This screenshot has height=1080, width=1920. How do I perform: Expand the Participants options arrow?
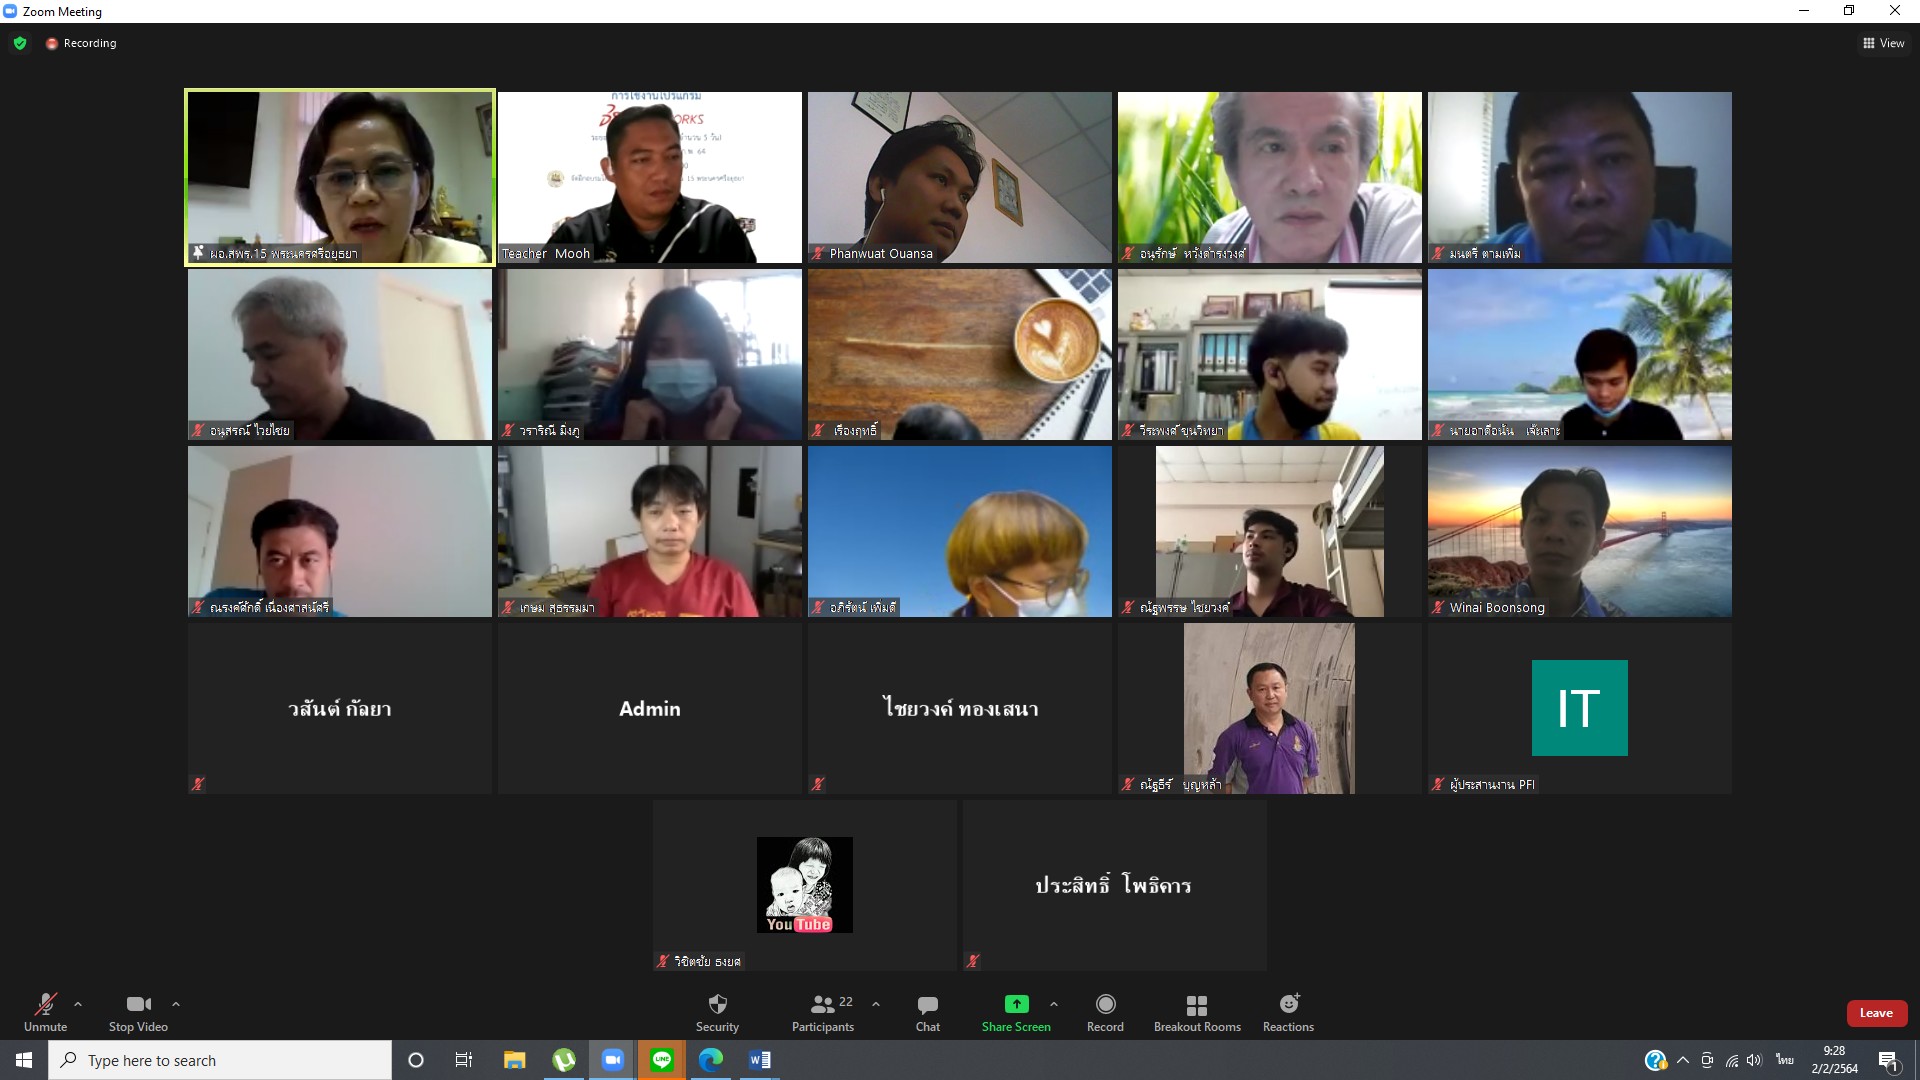tap(876, 1004)
